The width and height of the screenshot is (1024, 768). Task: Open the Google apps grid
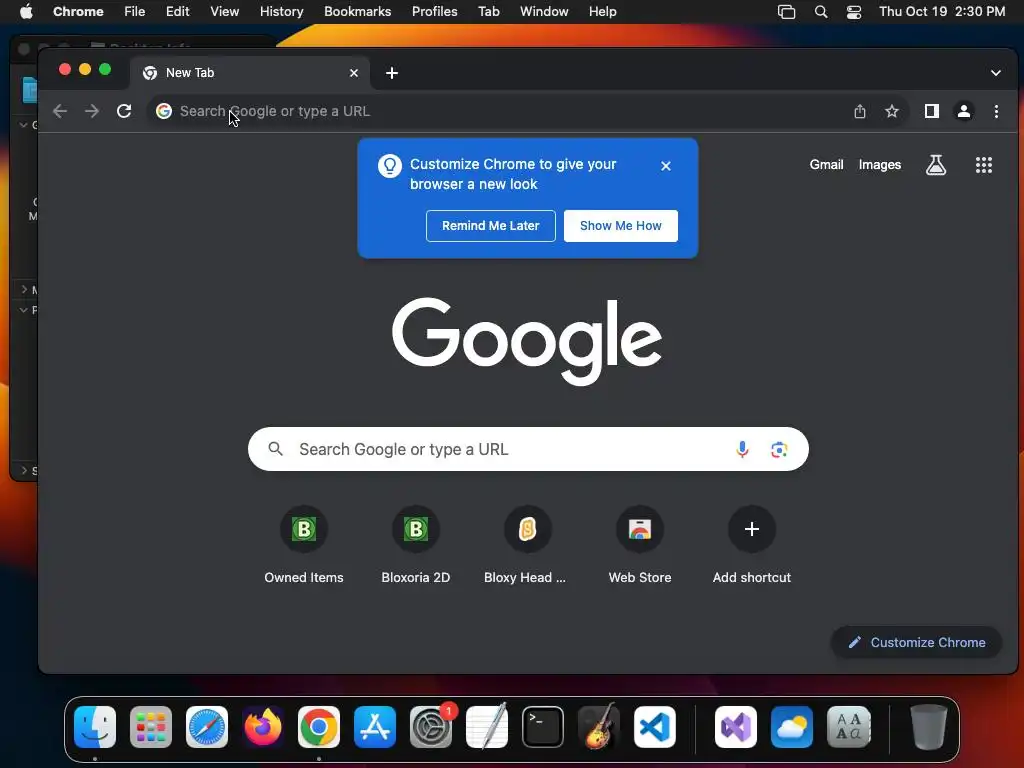(x=984, y=165)
